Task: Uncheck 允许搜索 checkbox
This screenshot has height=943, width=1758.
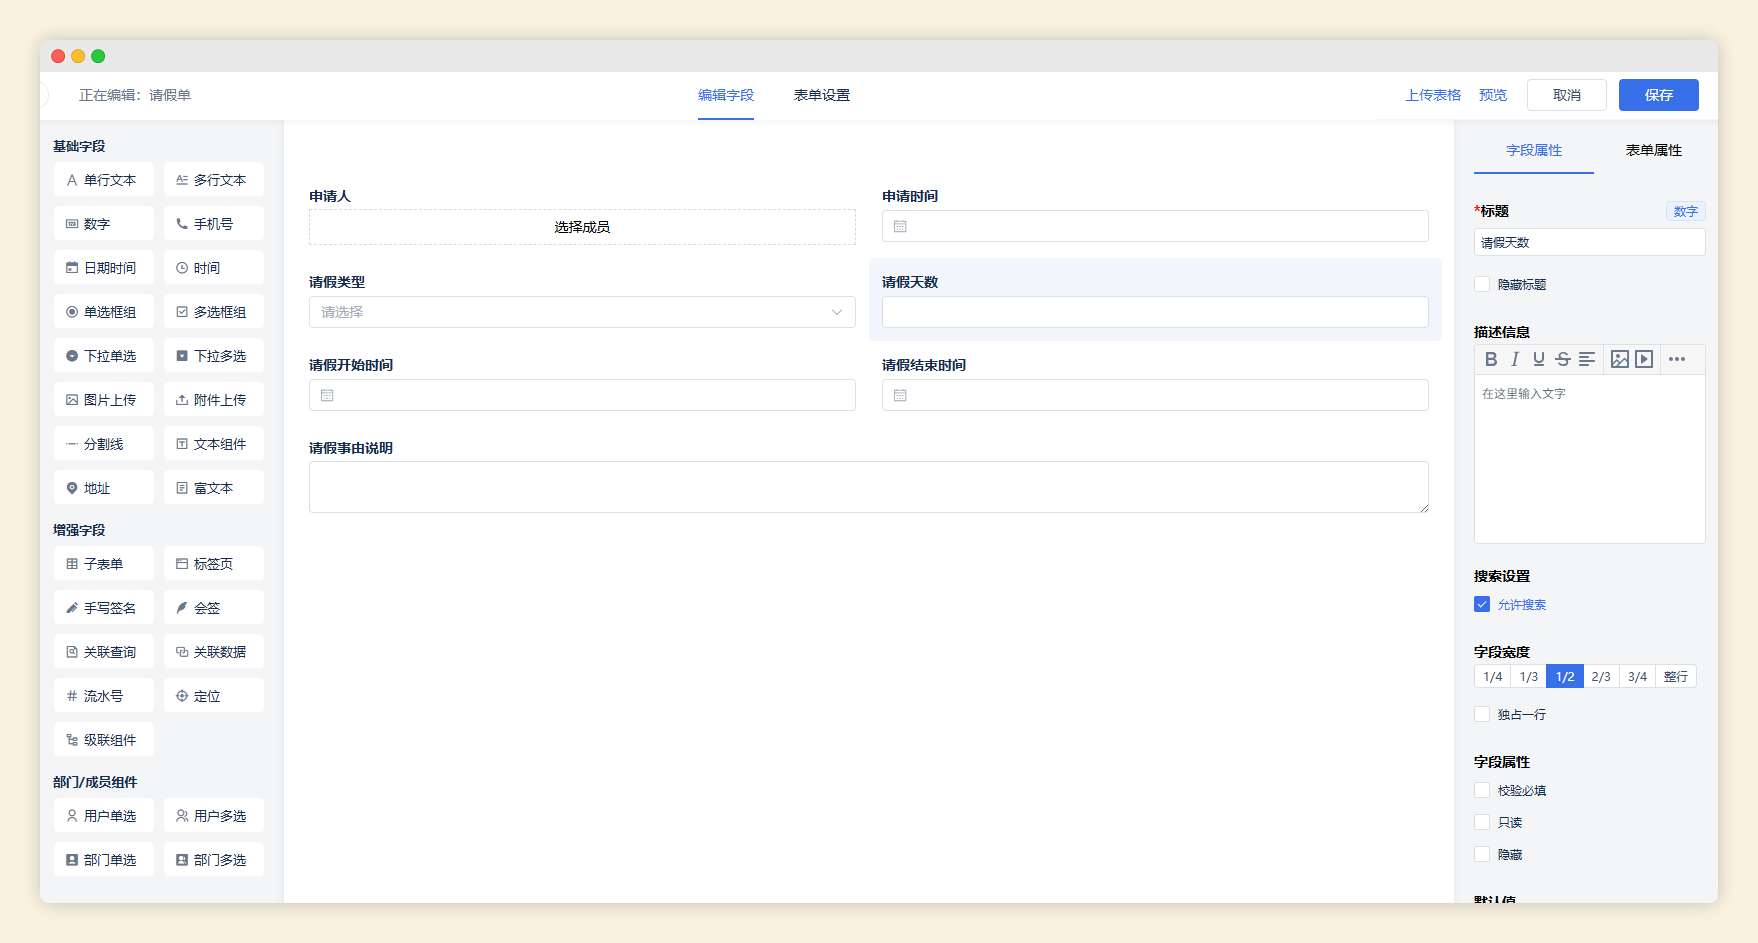Action: (x=1482, y=604)
